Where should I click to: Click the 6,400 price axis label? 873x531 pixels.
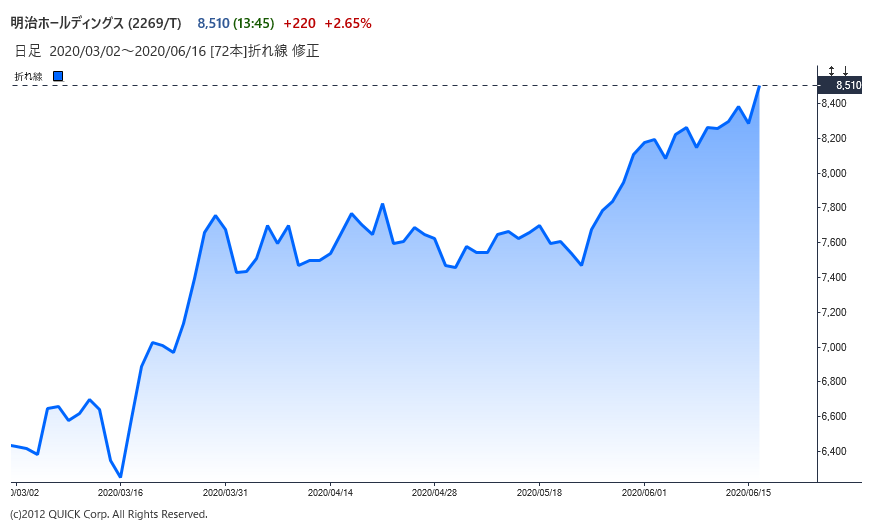[834, 451]
